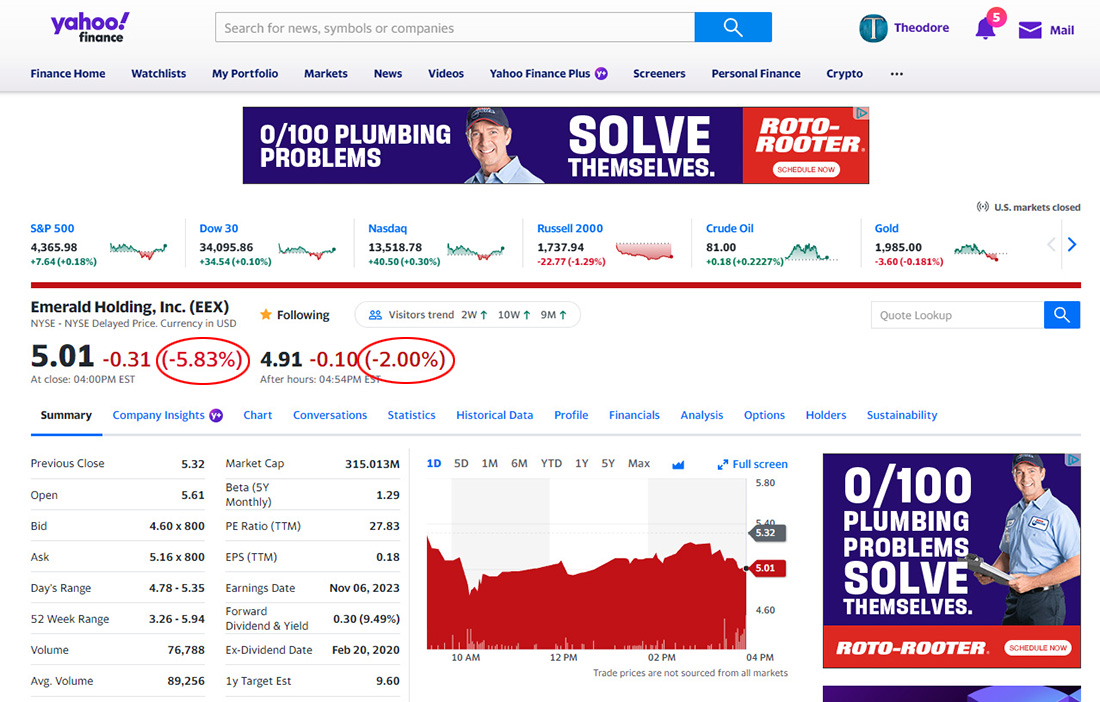Click the search news and symbols field
The width and height of the screenshot is (1100, 702).
[455, 27]
